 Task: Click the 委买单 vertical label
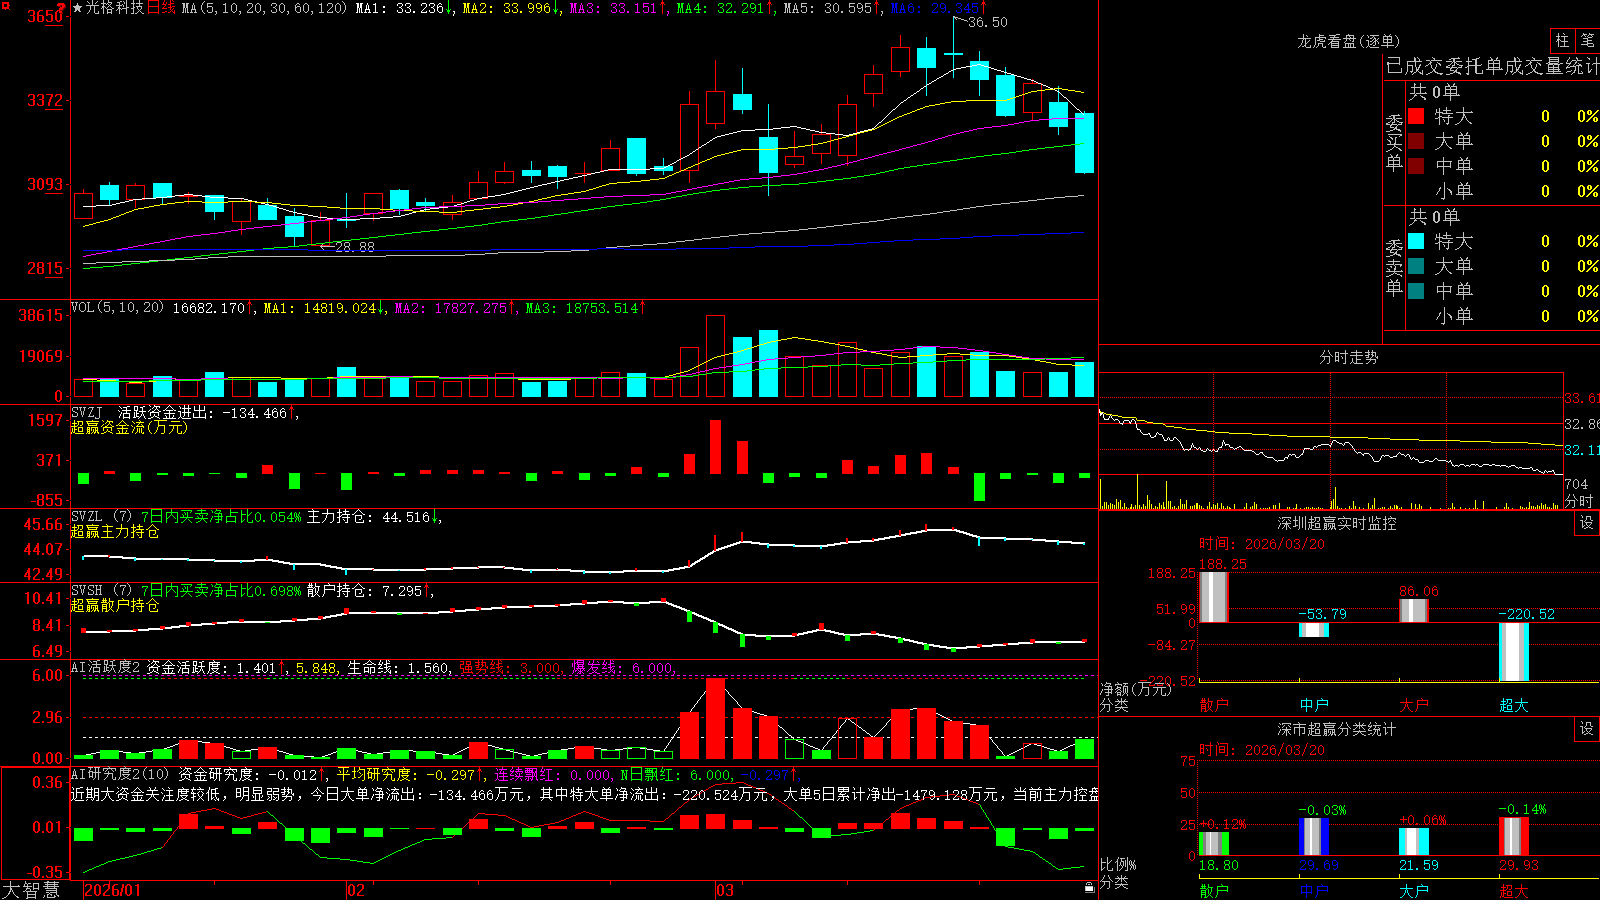point(1394,143)
